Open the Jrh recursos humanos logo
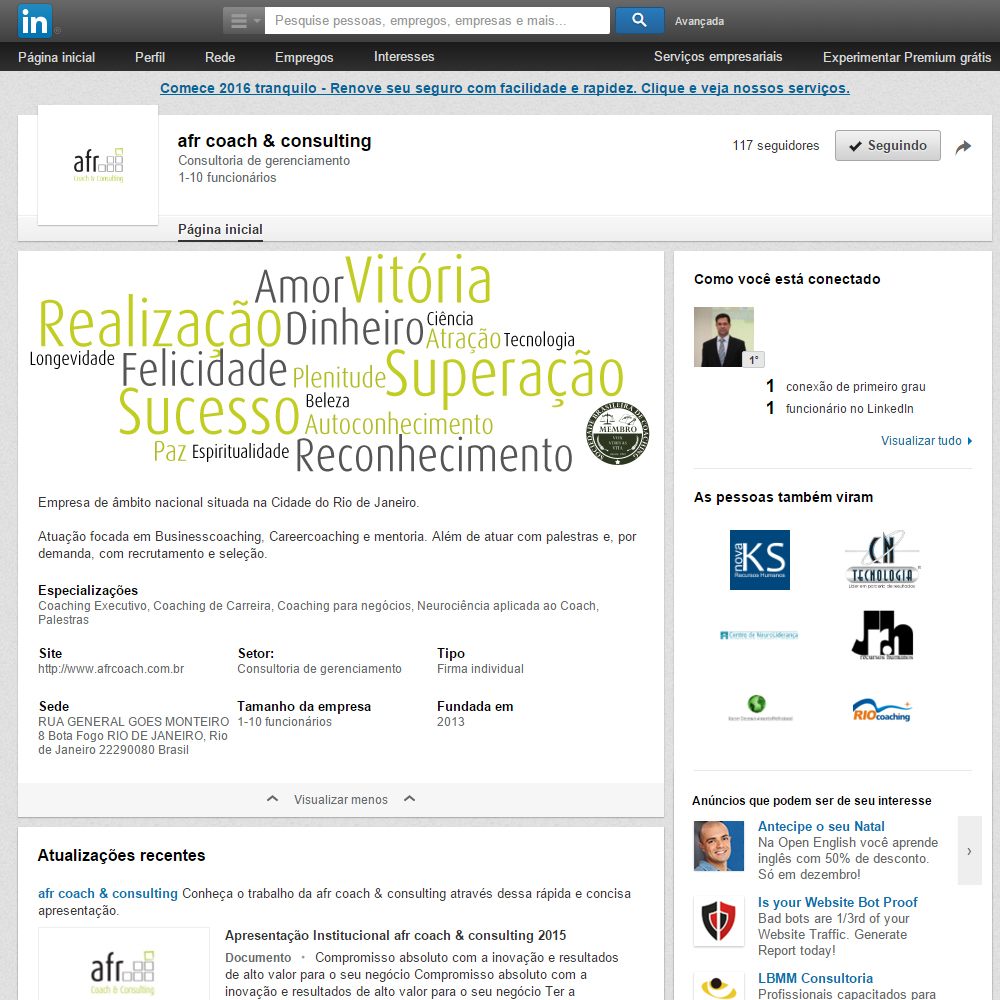The image size is (1000, 1000). (x=883, y=635)
